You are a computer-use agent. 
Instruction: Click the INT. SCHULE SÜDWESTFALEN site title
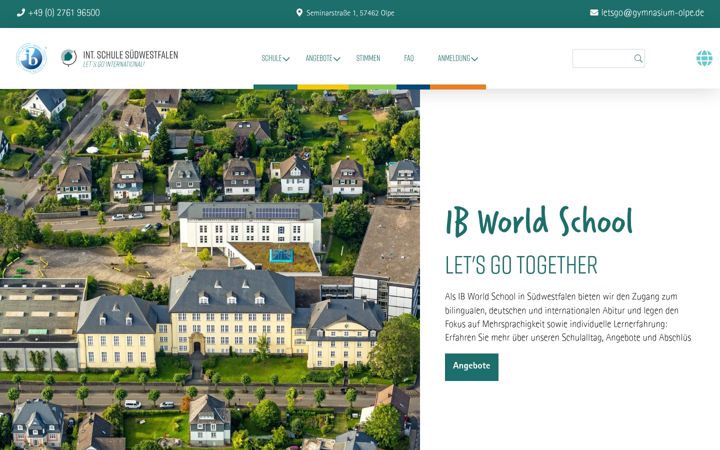pyautogui.click(x=130, y=55)
